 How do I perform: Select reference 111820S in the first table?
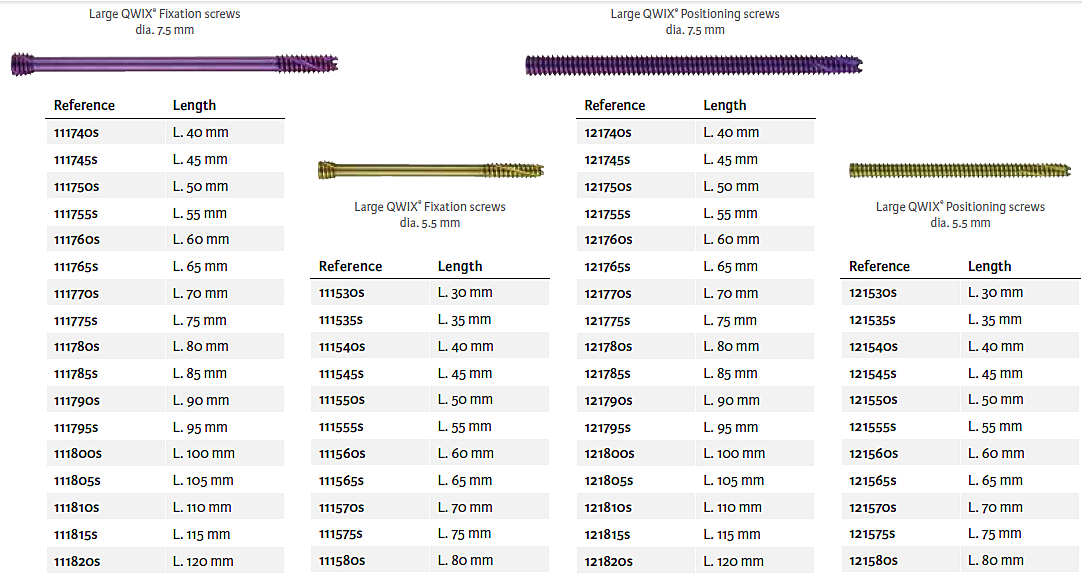77,561
